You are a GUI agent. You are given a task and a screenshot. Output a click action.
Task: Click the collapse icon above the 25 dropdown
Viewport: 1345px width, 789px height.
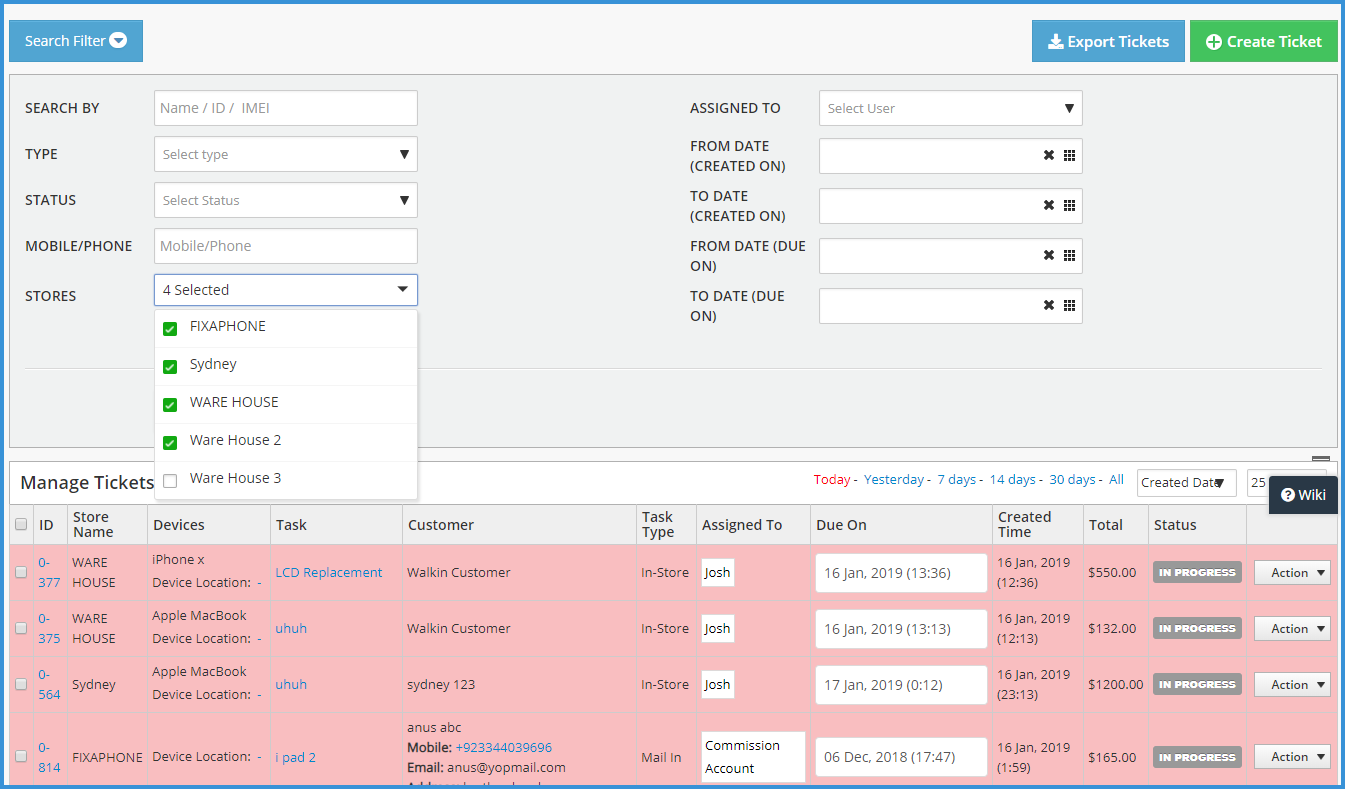pos(1321,461)
